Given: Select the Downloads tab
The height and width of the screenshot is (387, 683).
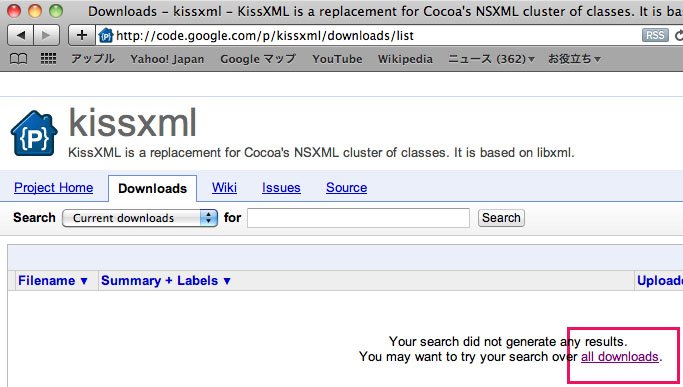Looking at the screenshot, I should pos(152,188).
